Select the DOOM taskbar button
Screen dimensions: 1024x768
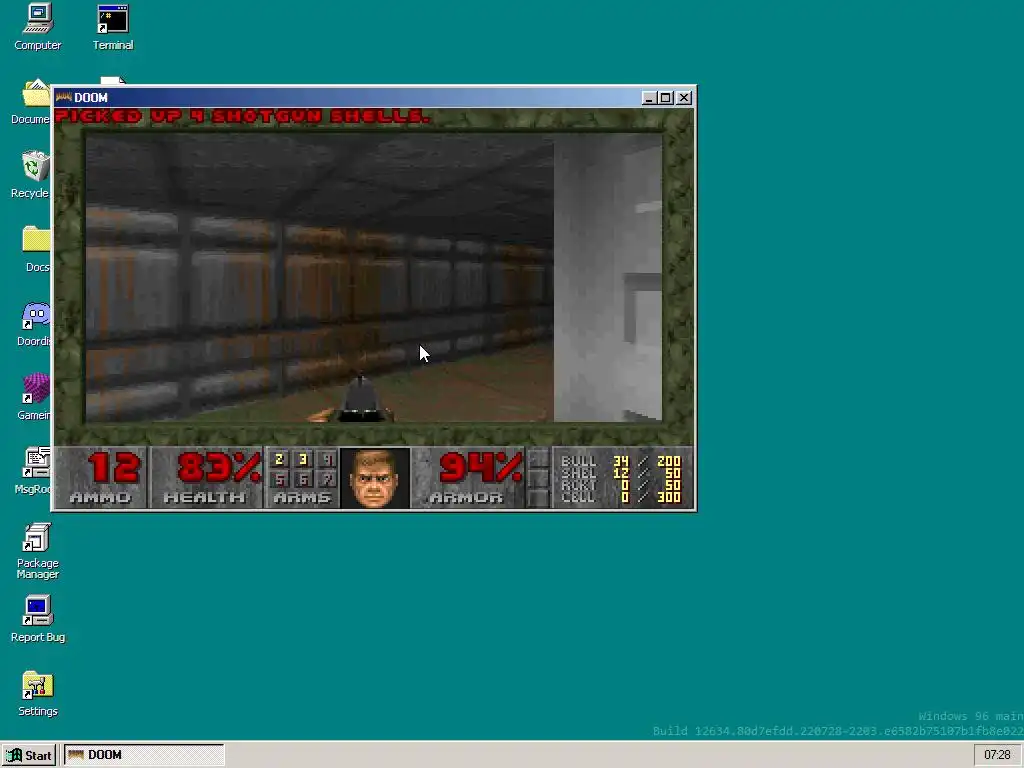144,755
